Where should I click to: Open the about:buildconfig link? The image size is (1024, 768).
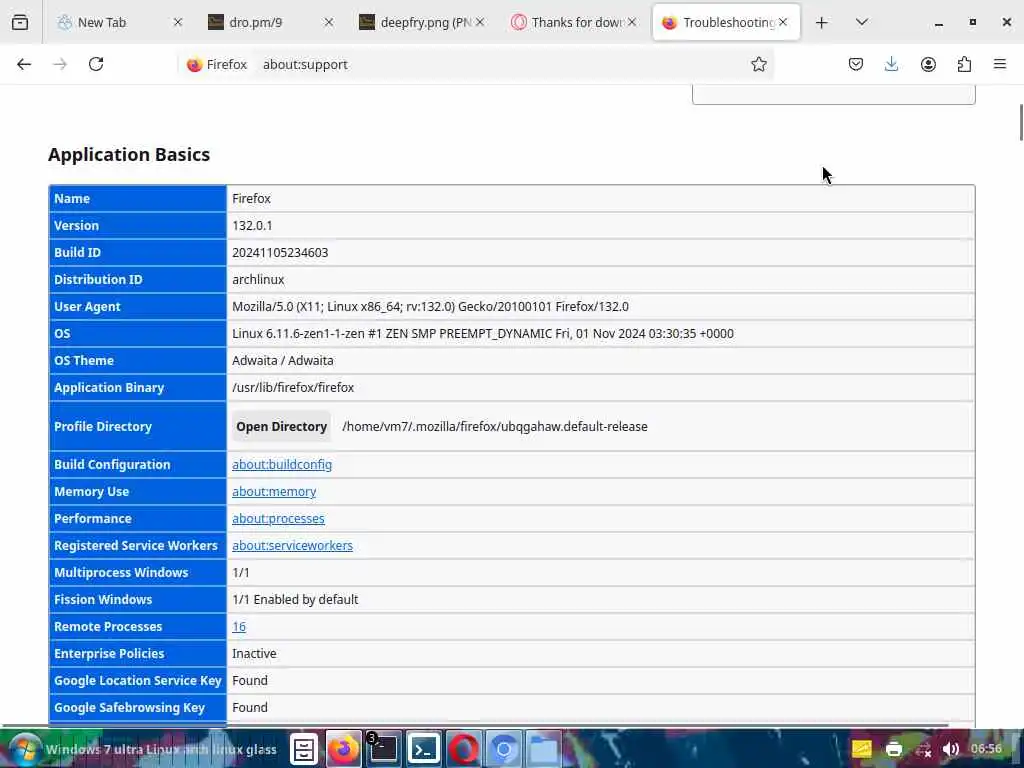[282, 464]
